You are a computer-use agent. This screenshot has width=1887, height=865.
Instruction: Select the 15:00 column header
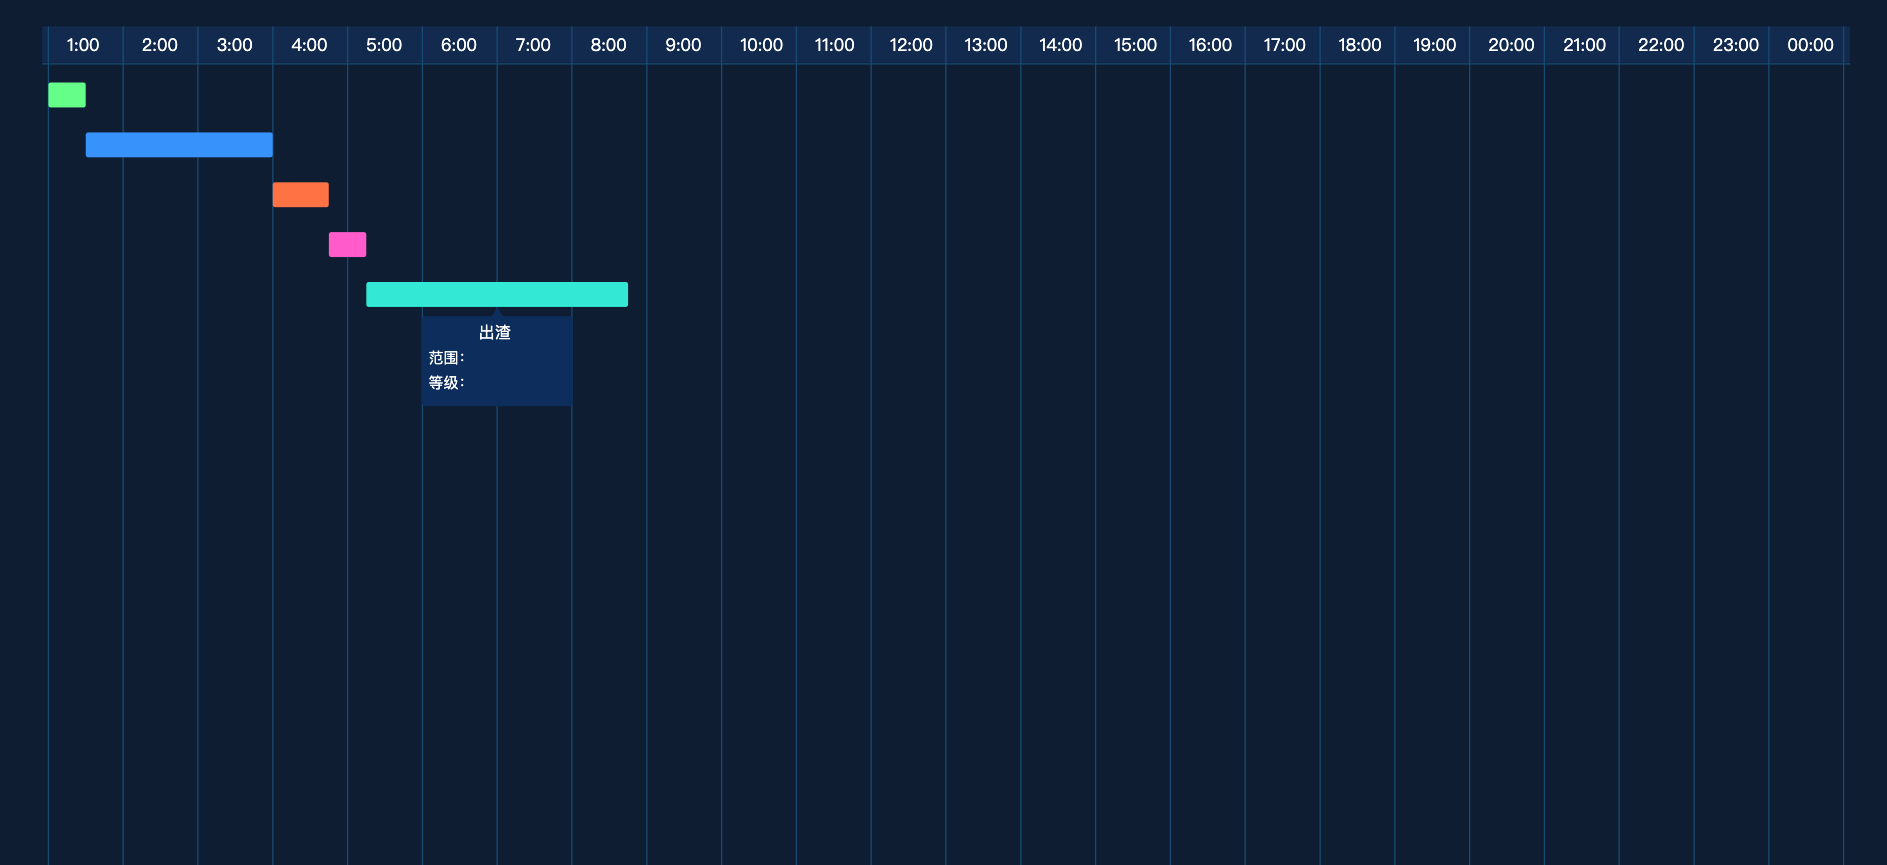(x=1135, y=45)
